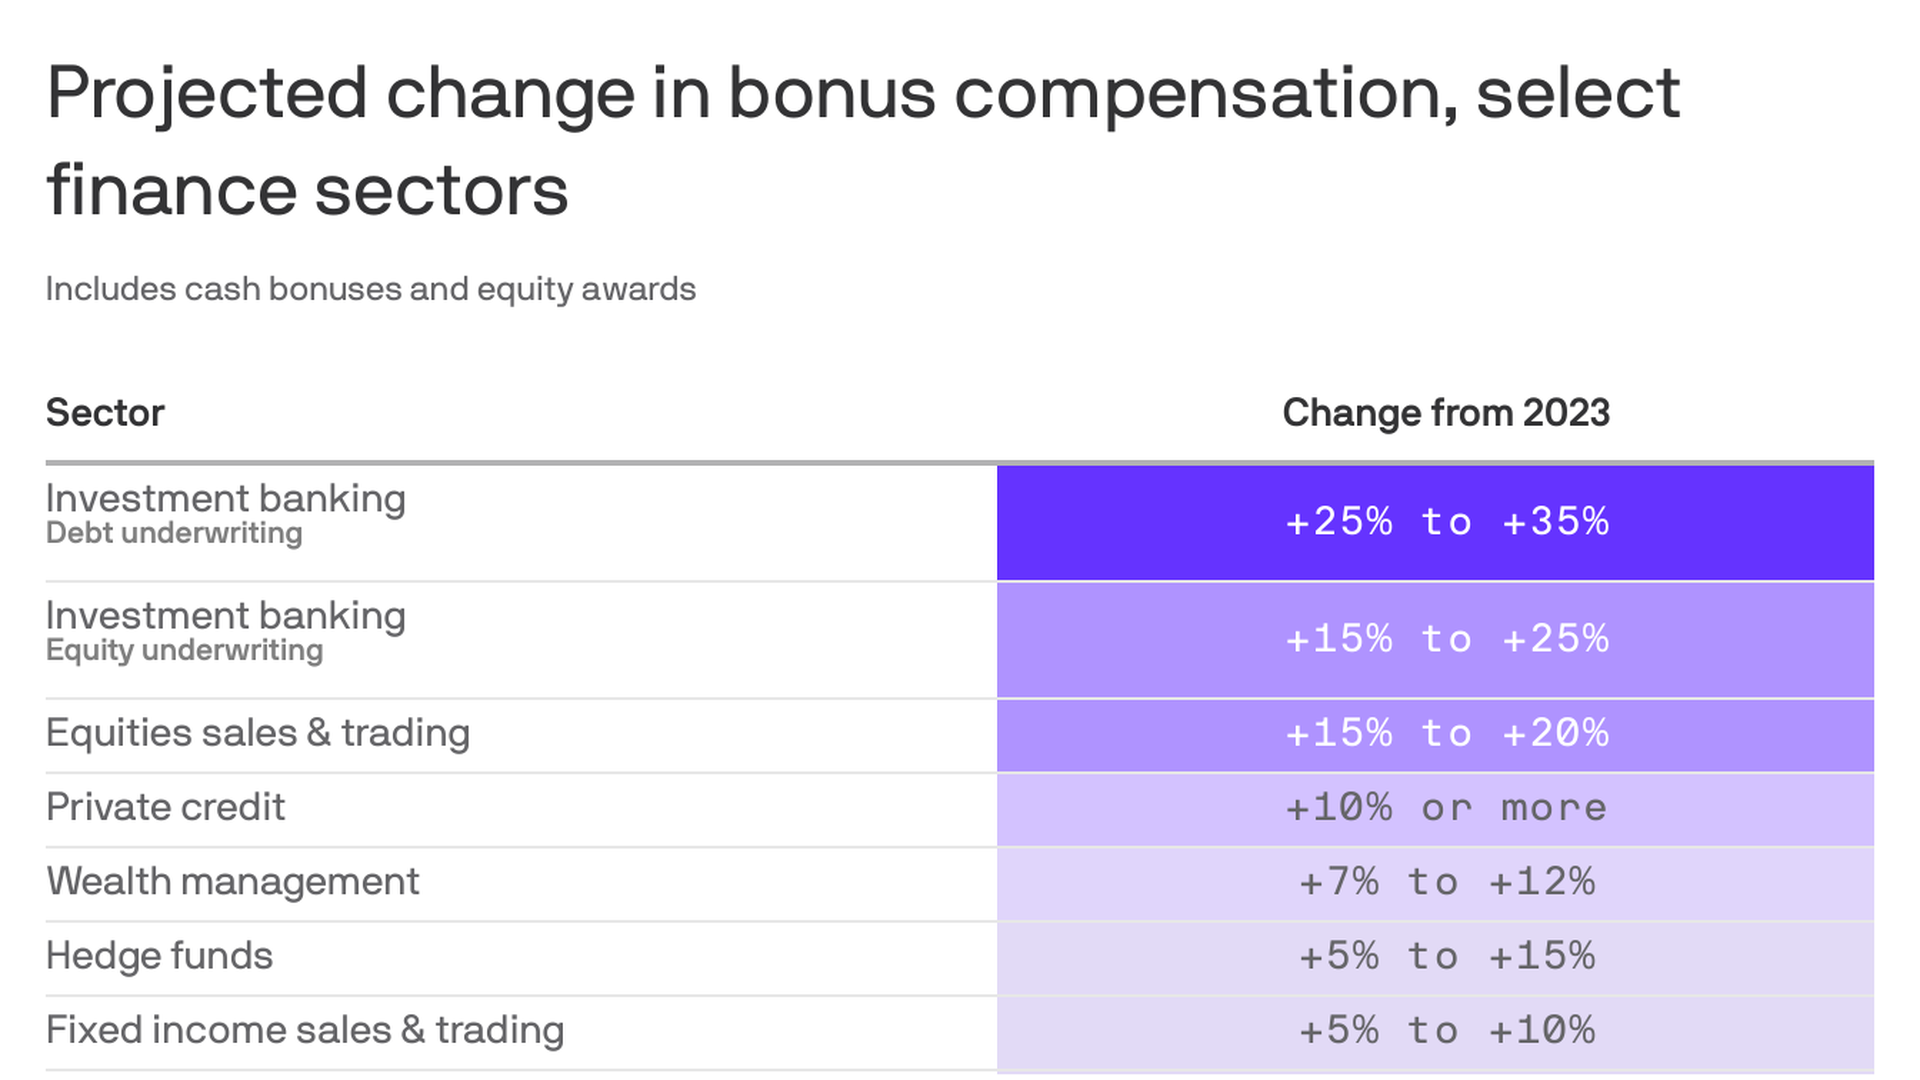
Task: Click the Debt underwriting sublabel
Action: tap(174, 533)
